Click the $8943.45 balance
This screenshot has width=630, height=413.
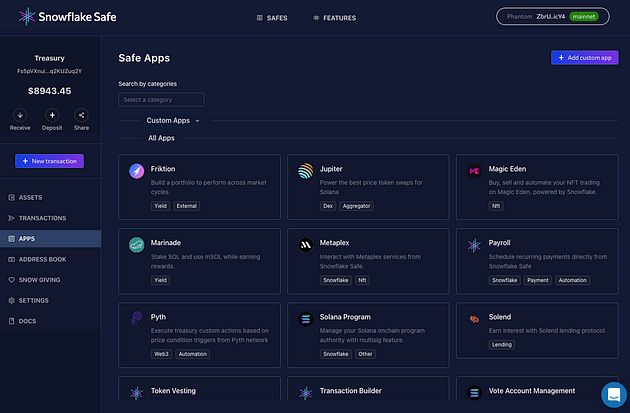point(49,91)
